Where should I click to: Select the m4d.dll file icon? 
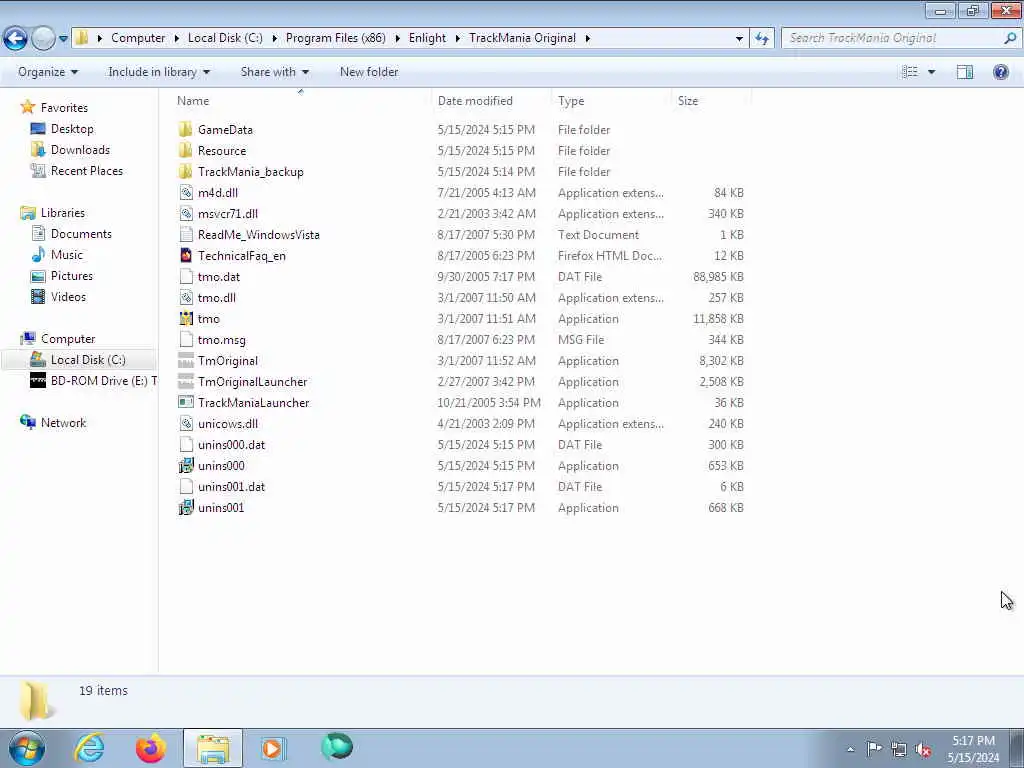[185, 193]
